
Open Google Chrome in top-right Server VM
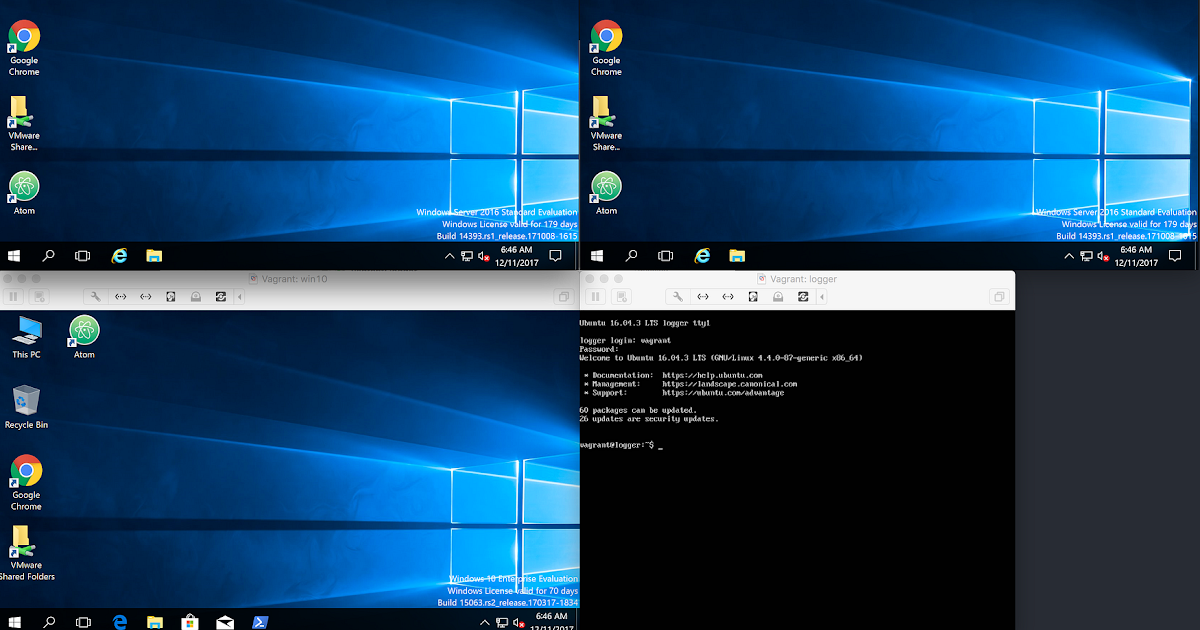click(606, 49)
